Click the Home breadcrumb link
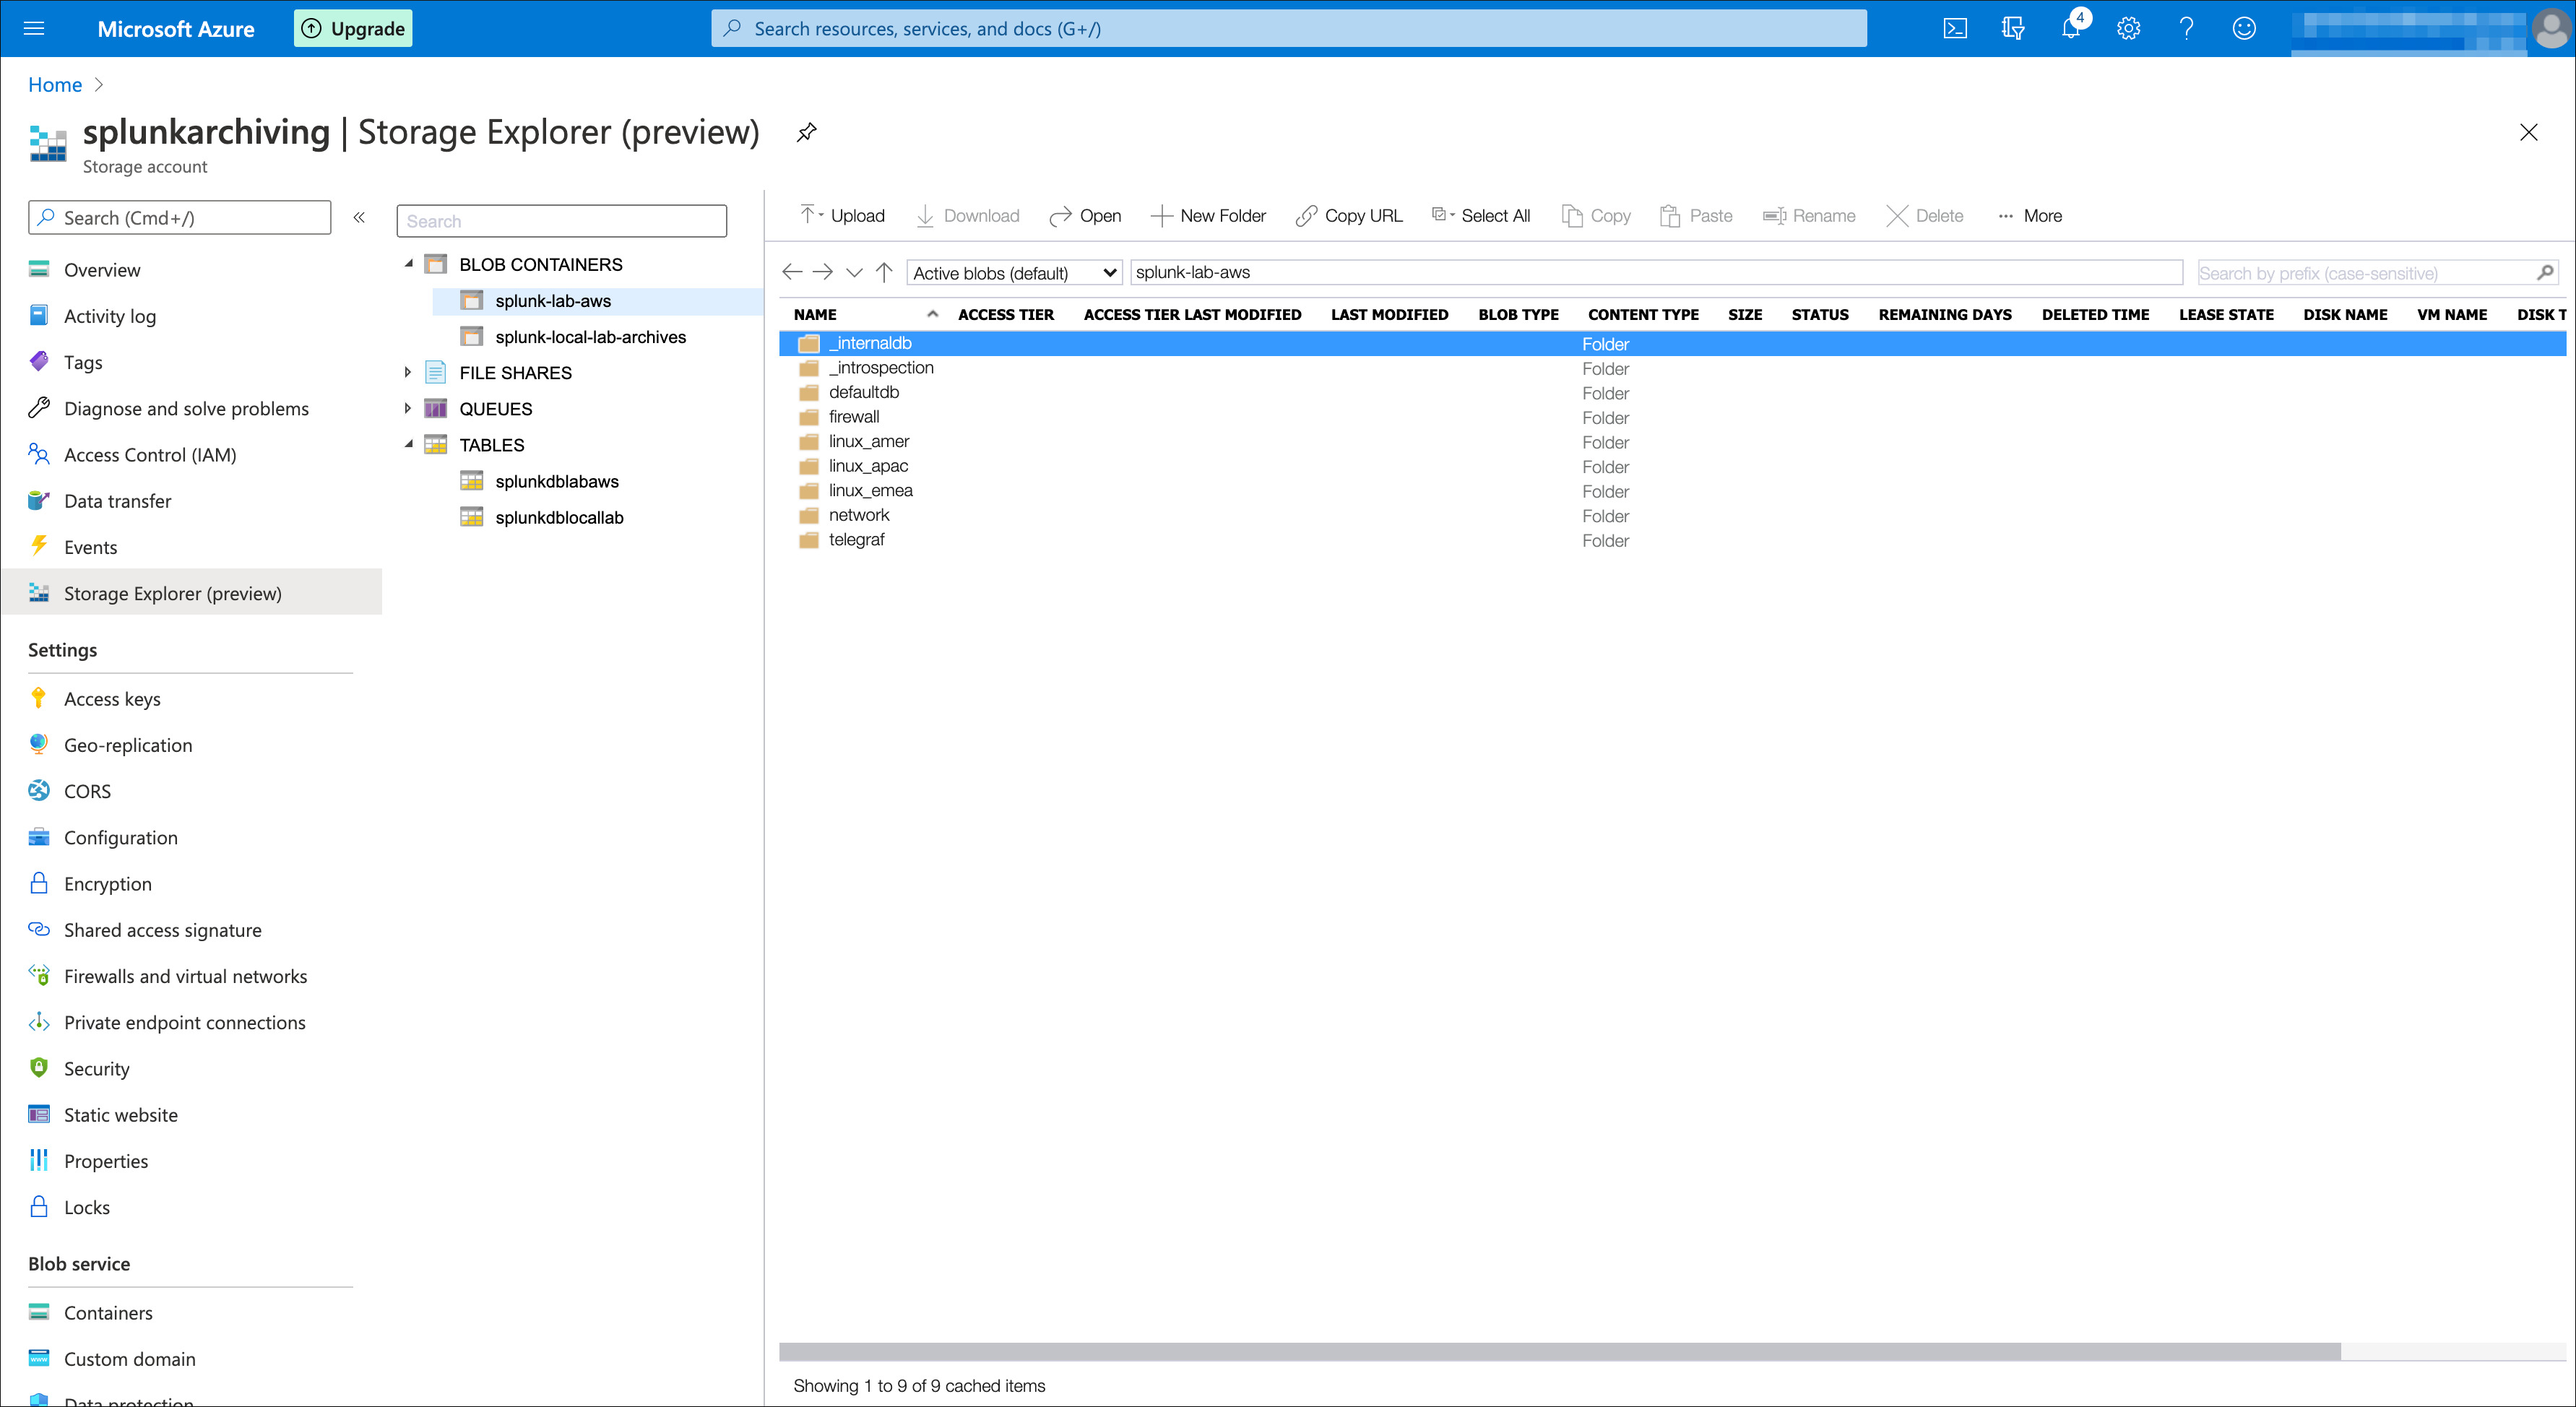Viewport: 2576px width, 1407px height. pyautogui.click(x=55, y=84)
